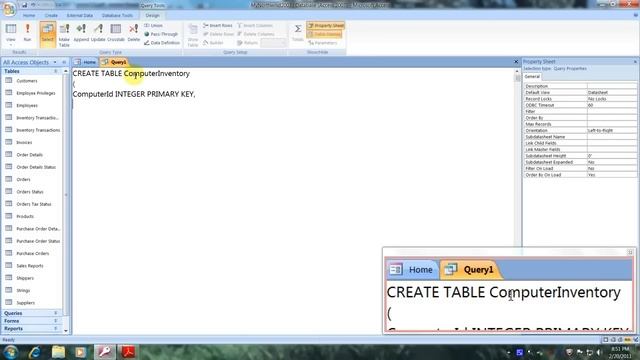640x360 pixels.
Task: Click the Union query button
Action: (153, 25)
